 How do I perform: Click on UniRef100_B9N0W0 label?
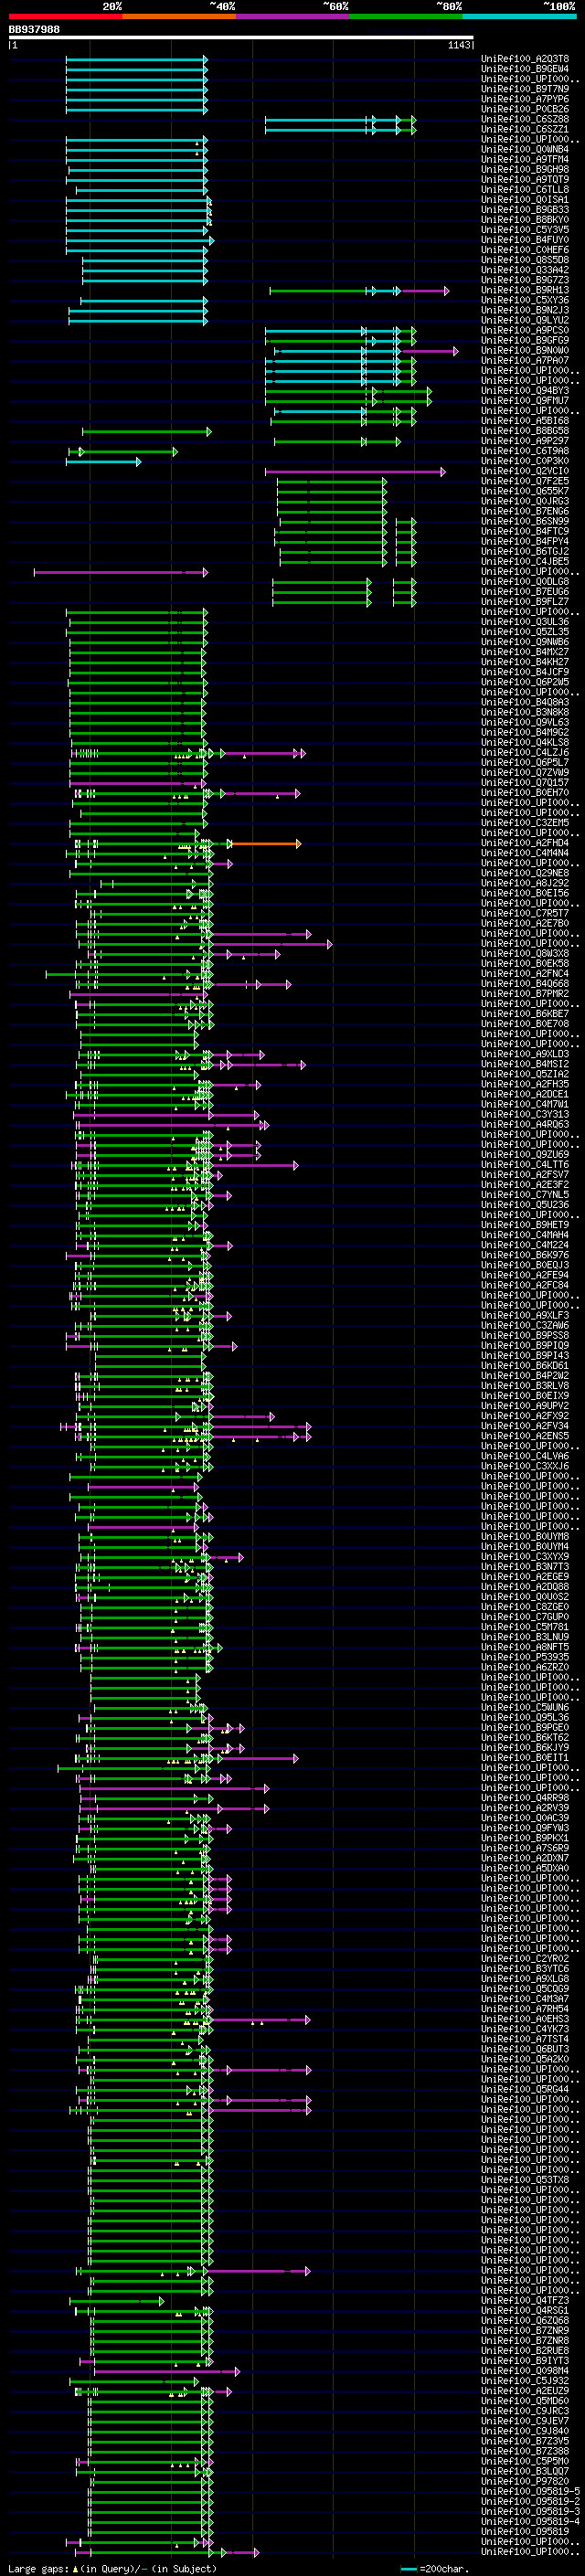tap(525, 350)
